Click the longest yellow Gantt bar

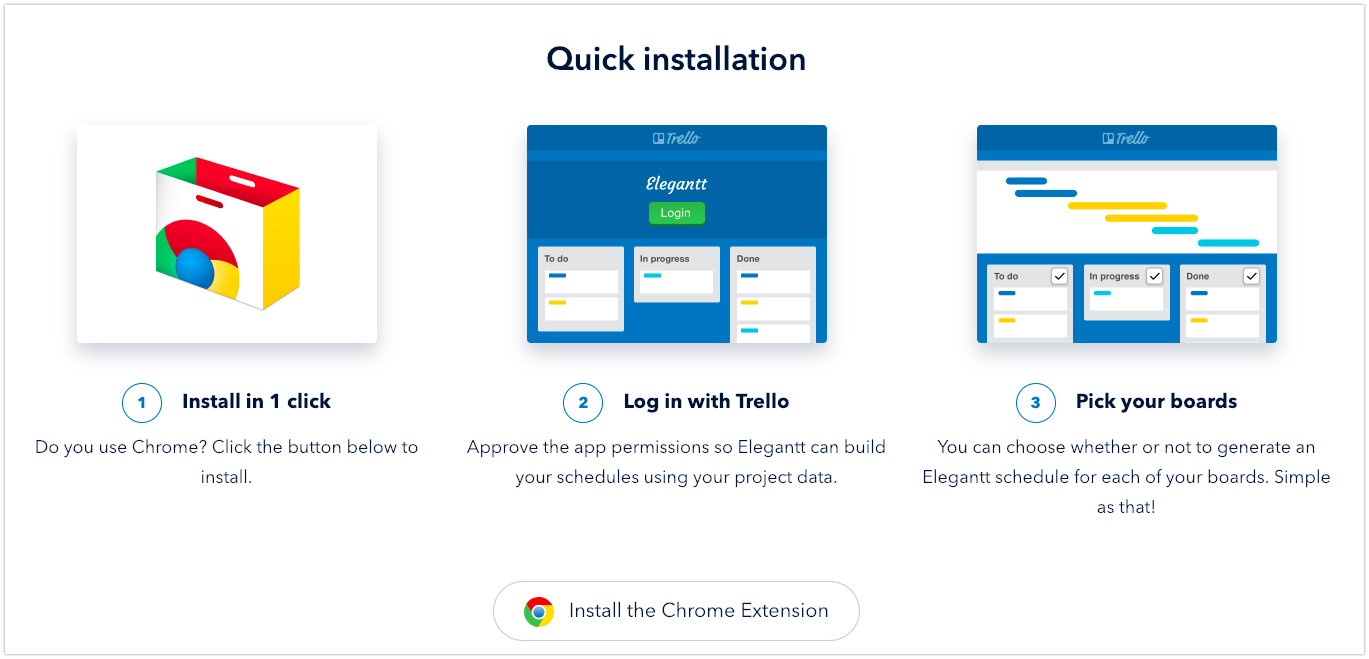click(1117, 205)
